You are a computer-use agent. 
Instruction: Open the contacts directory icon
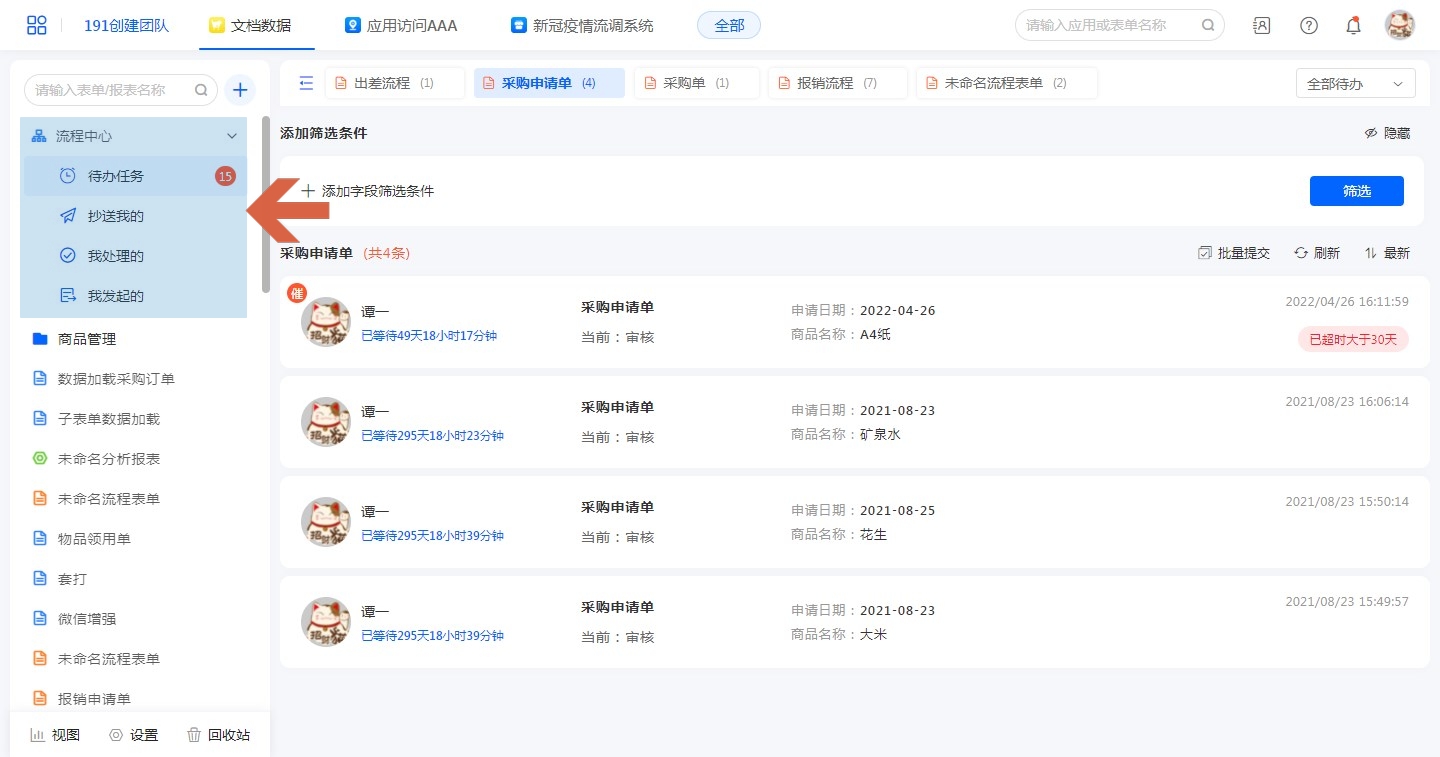click(x=1262, y=25)
